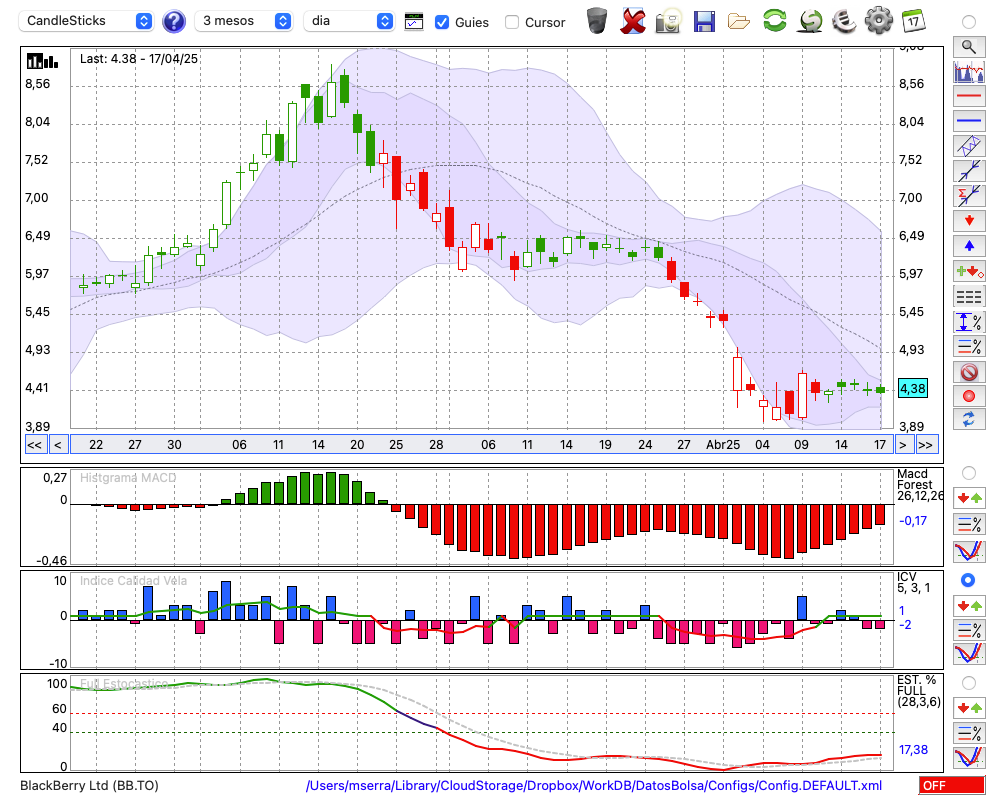Click the main chart lines percent tool

[x=969, y=346]
